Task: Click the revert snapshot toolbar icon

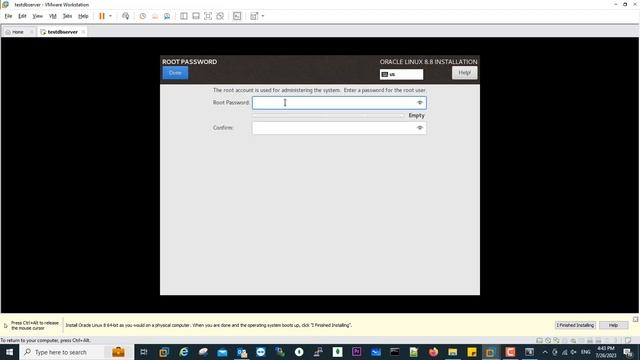Action: [155, 16]
